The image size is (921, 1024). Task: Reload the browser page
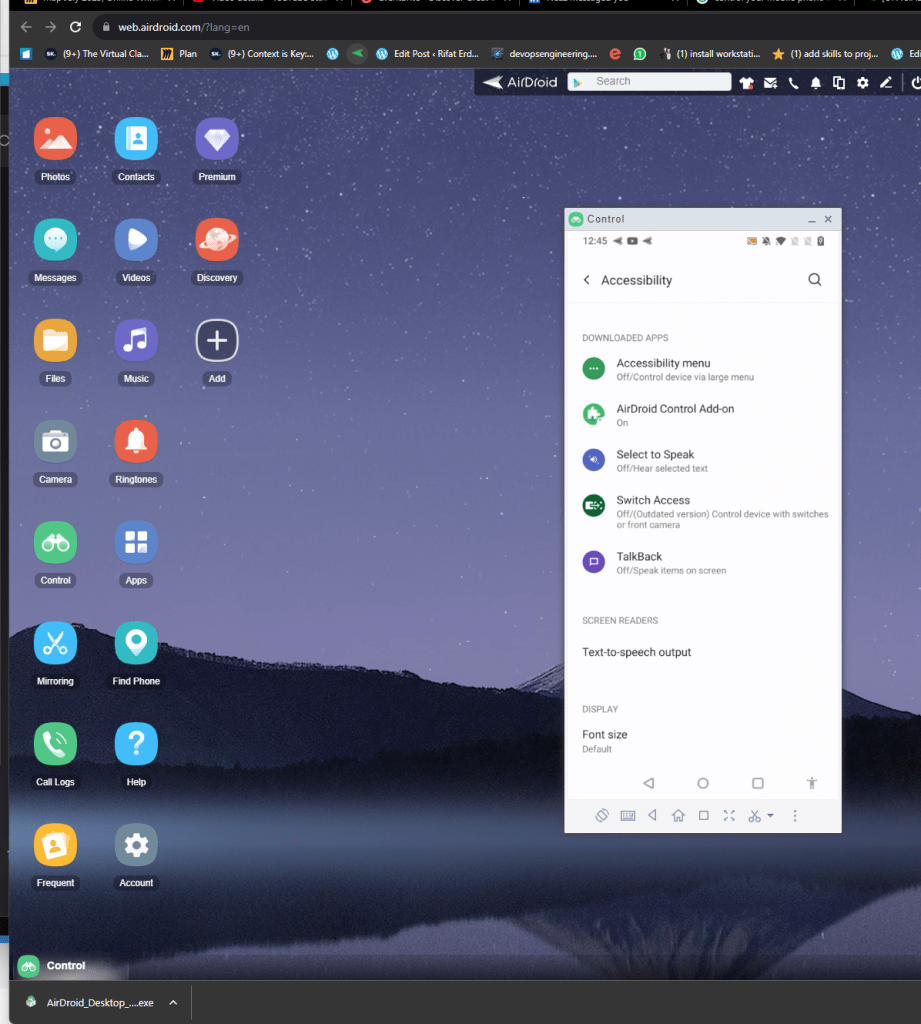76,27
